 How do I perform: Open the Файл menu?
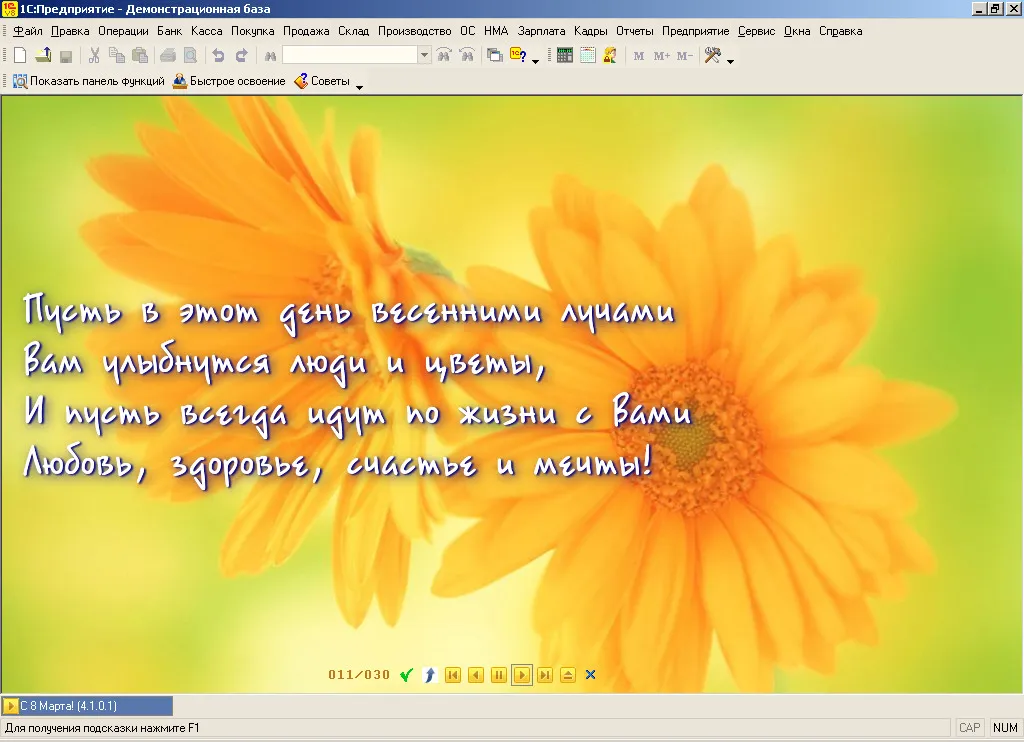click(27, 31)
